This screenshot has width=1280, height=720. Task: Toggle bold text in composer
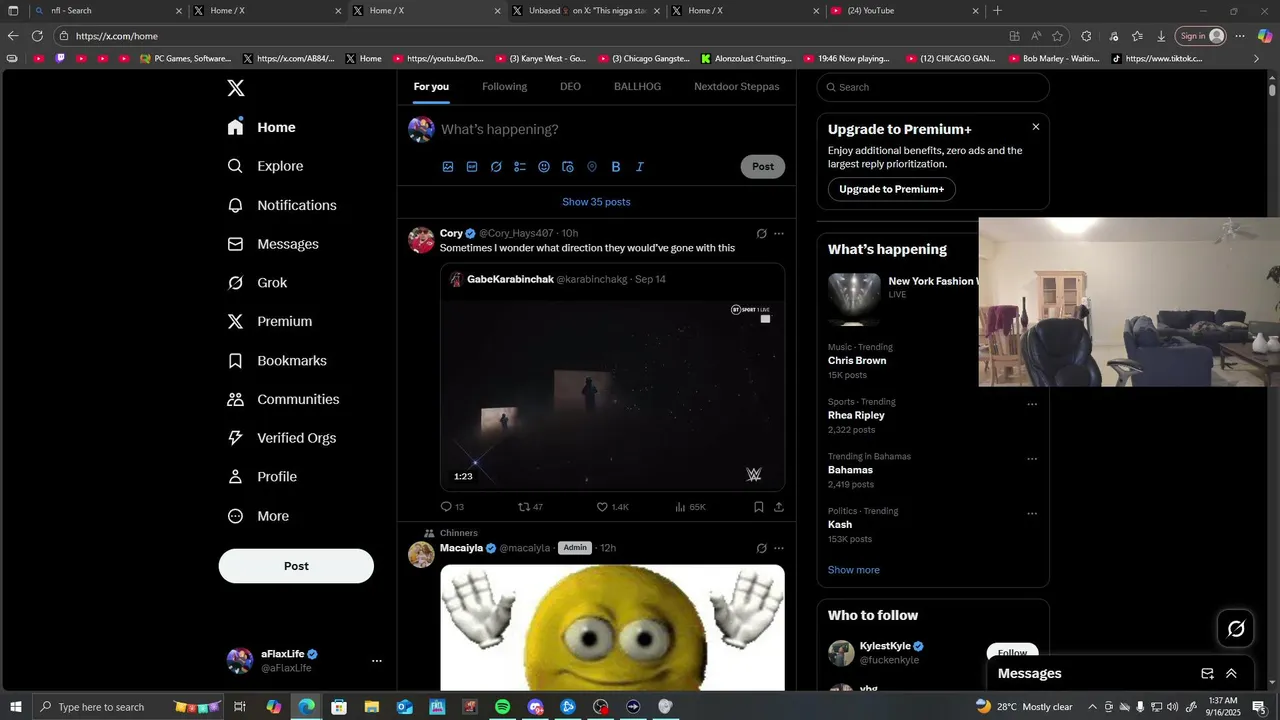coord(616,167)
